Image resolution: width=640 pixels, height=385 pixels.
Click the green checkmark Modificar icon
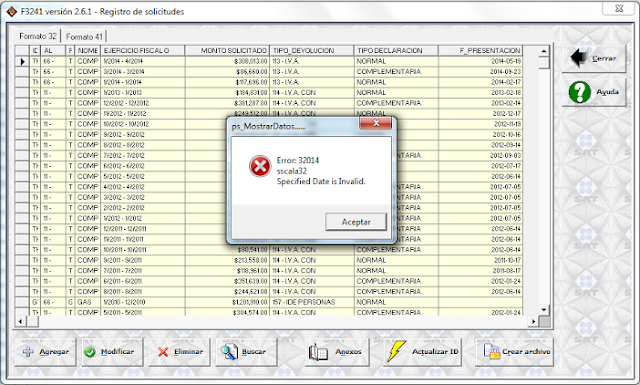90,352
